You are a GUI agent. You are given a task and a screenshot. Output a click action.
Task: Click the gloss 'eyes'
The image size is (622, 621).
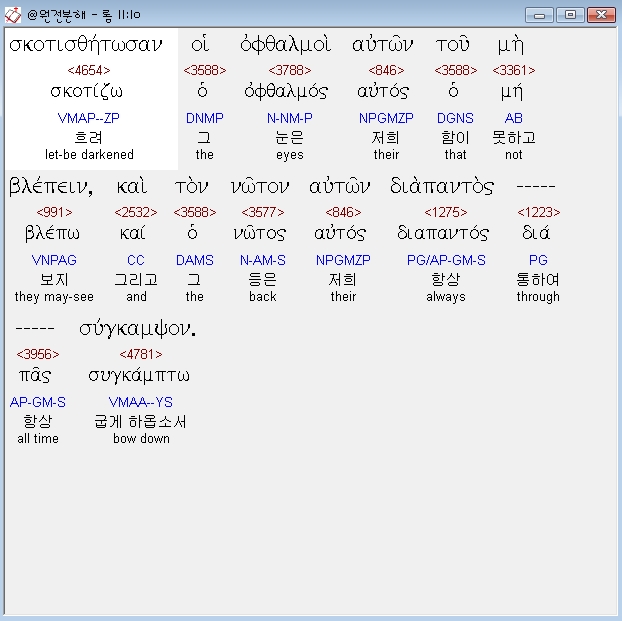[x=290, y=155]
